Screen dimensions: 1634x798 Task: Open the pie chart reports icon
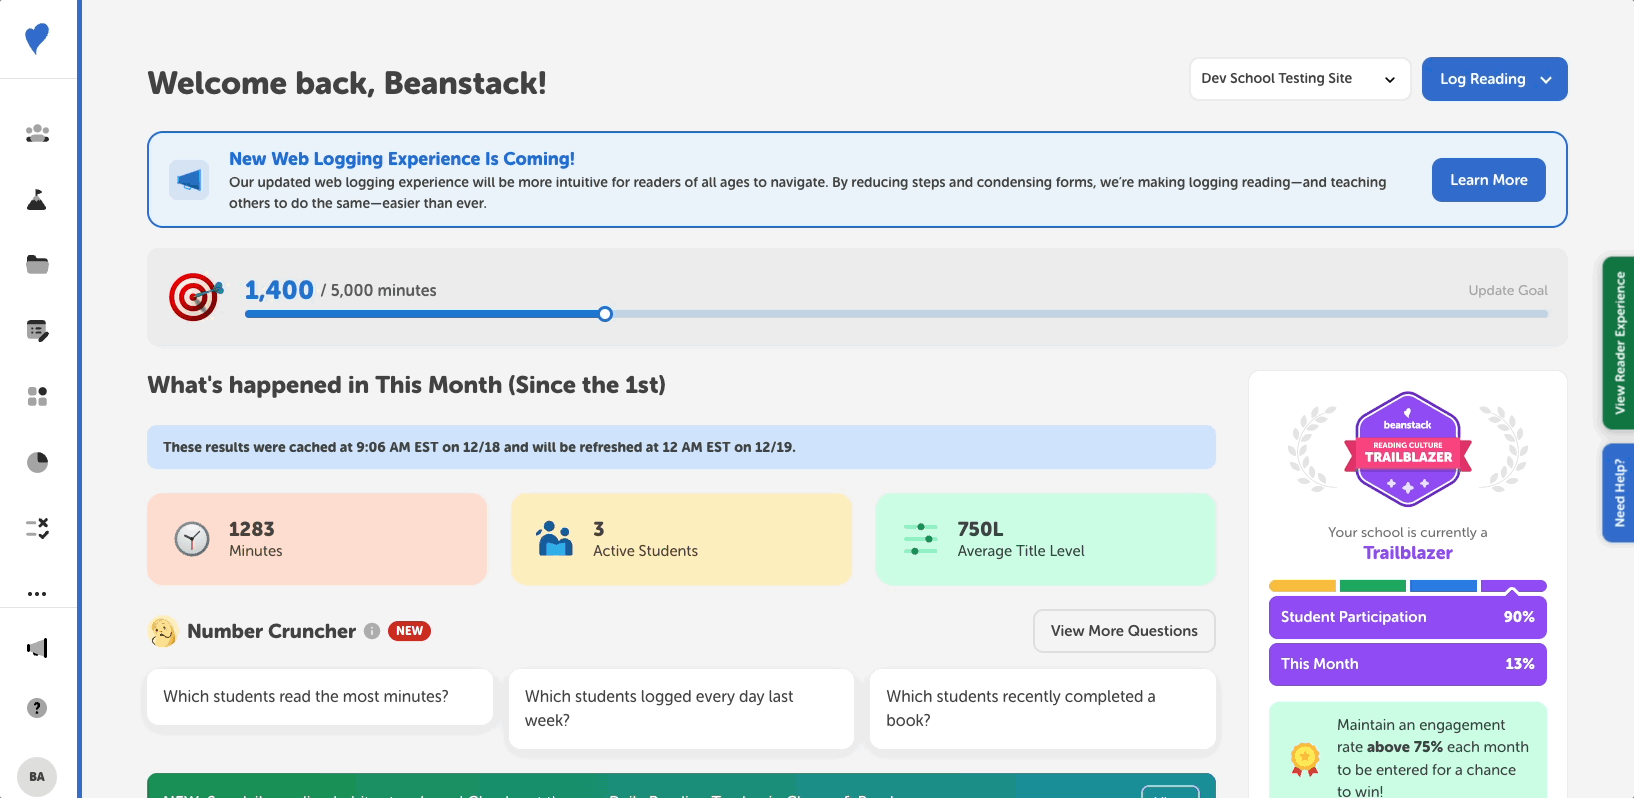(x=37, y=462)
